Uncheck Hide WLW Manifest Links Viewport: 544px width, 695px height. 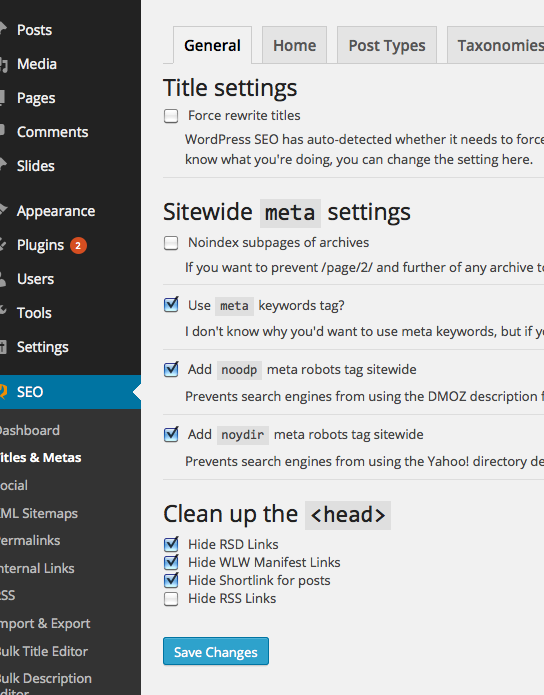click(x=171, y=562)
